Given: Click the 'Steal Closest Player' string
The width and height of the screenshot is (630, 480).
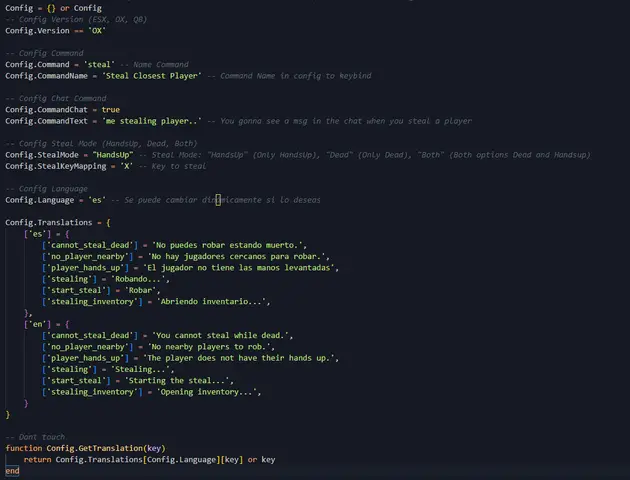Looking at the screenshot, I should point(151,76).
